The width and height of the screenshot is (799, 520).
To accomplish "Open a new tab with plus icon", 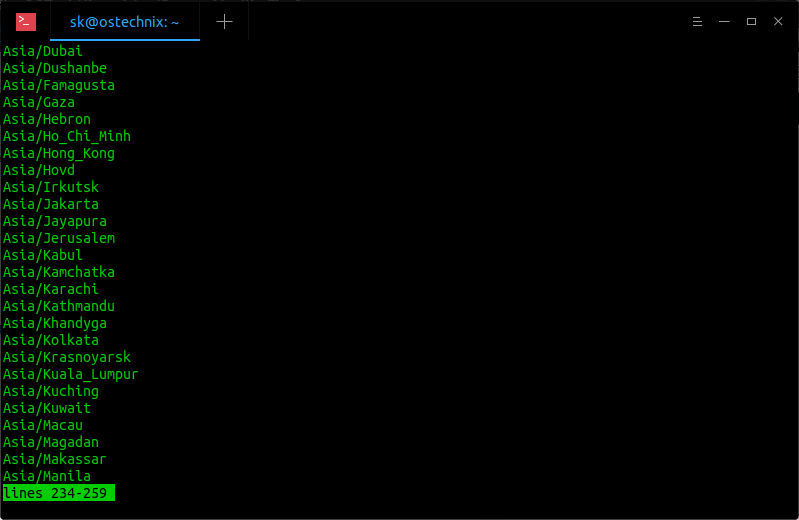I will (224, 21).
